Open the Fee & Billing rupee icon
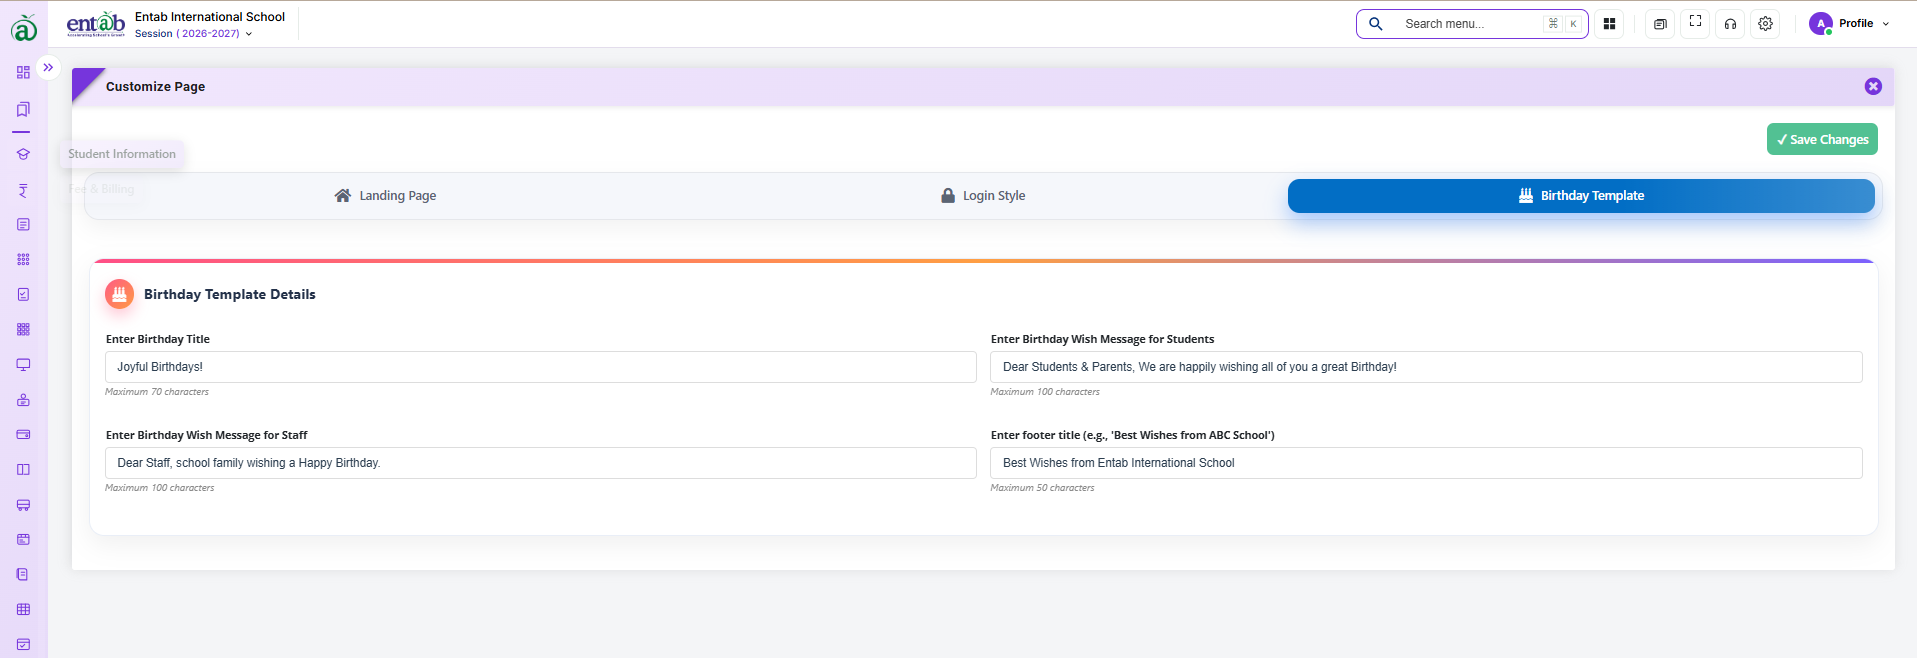 point(23,190)
